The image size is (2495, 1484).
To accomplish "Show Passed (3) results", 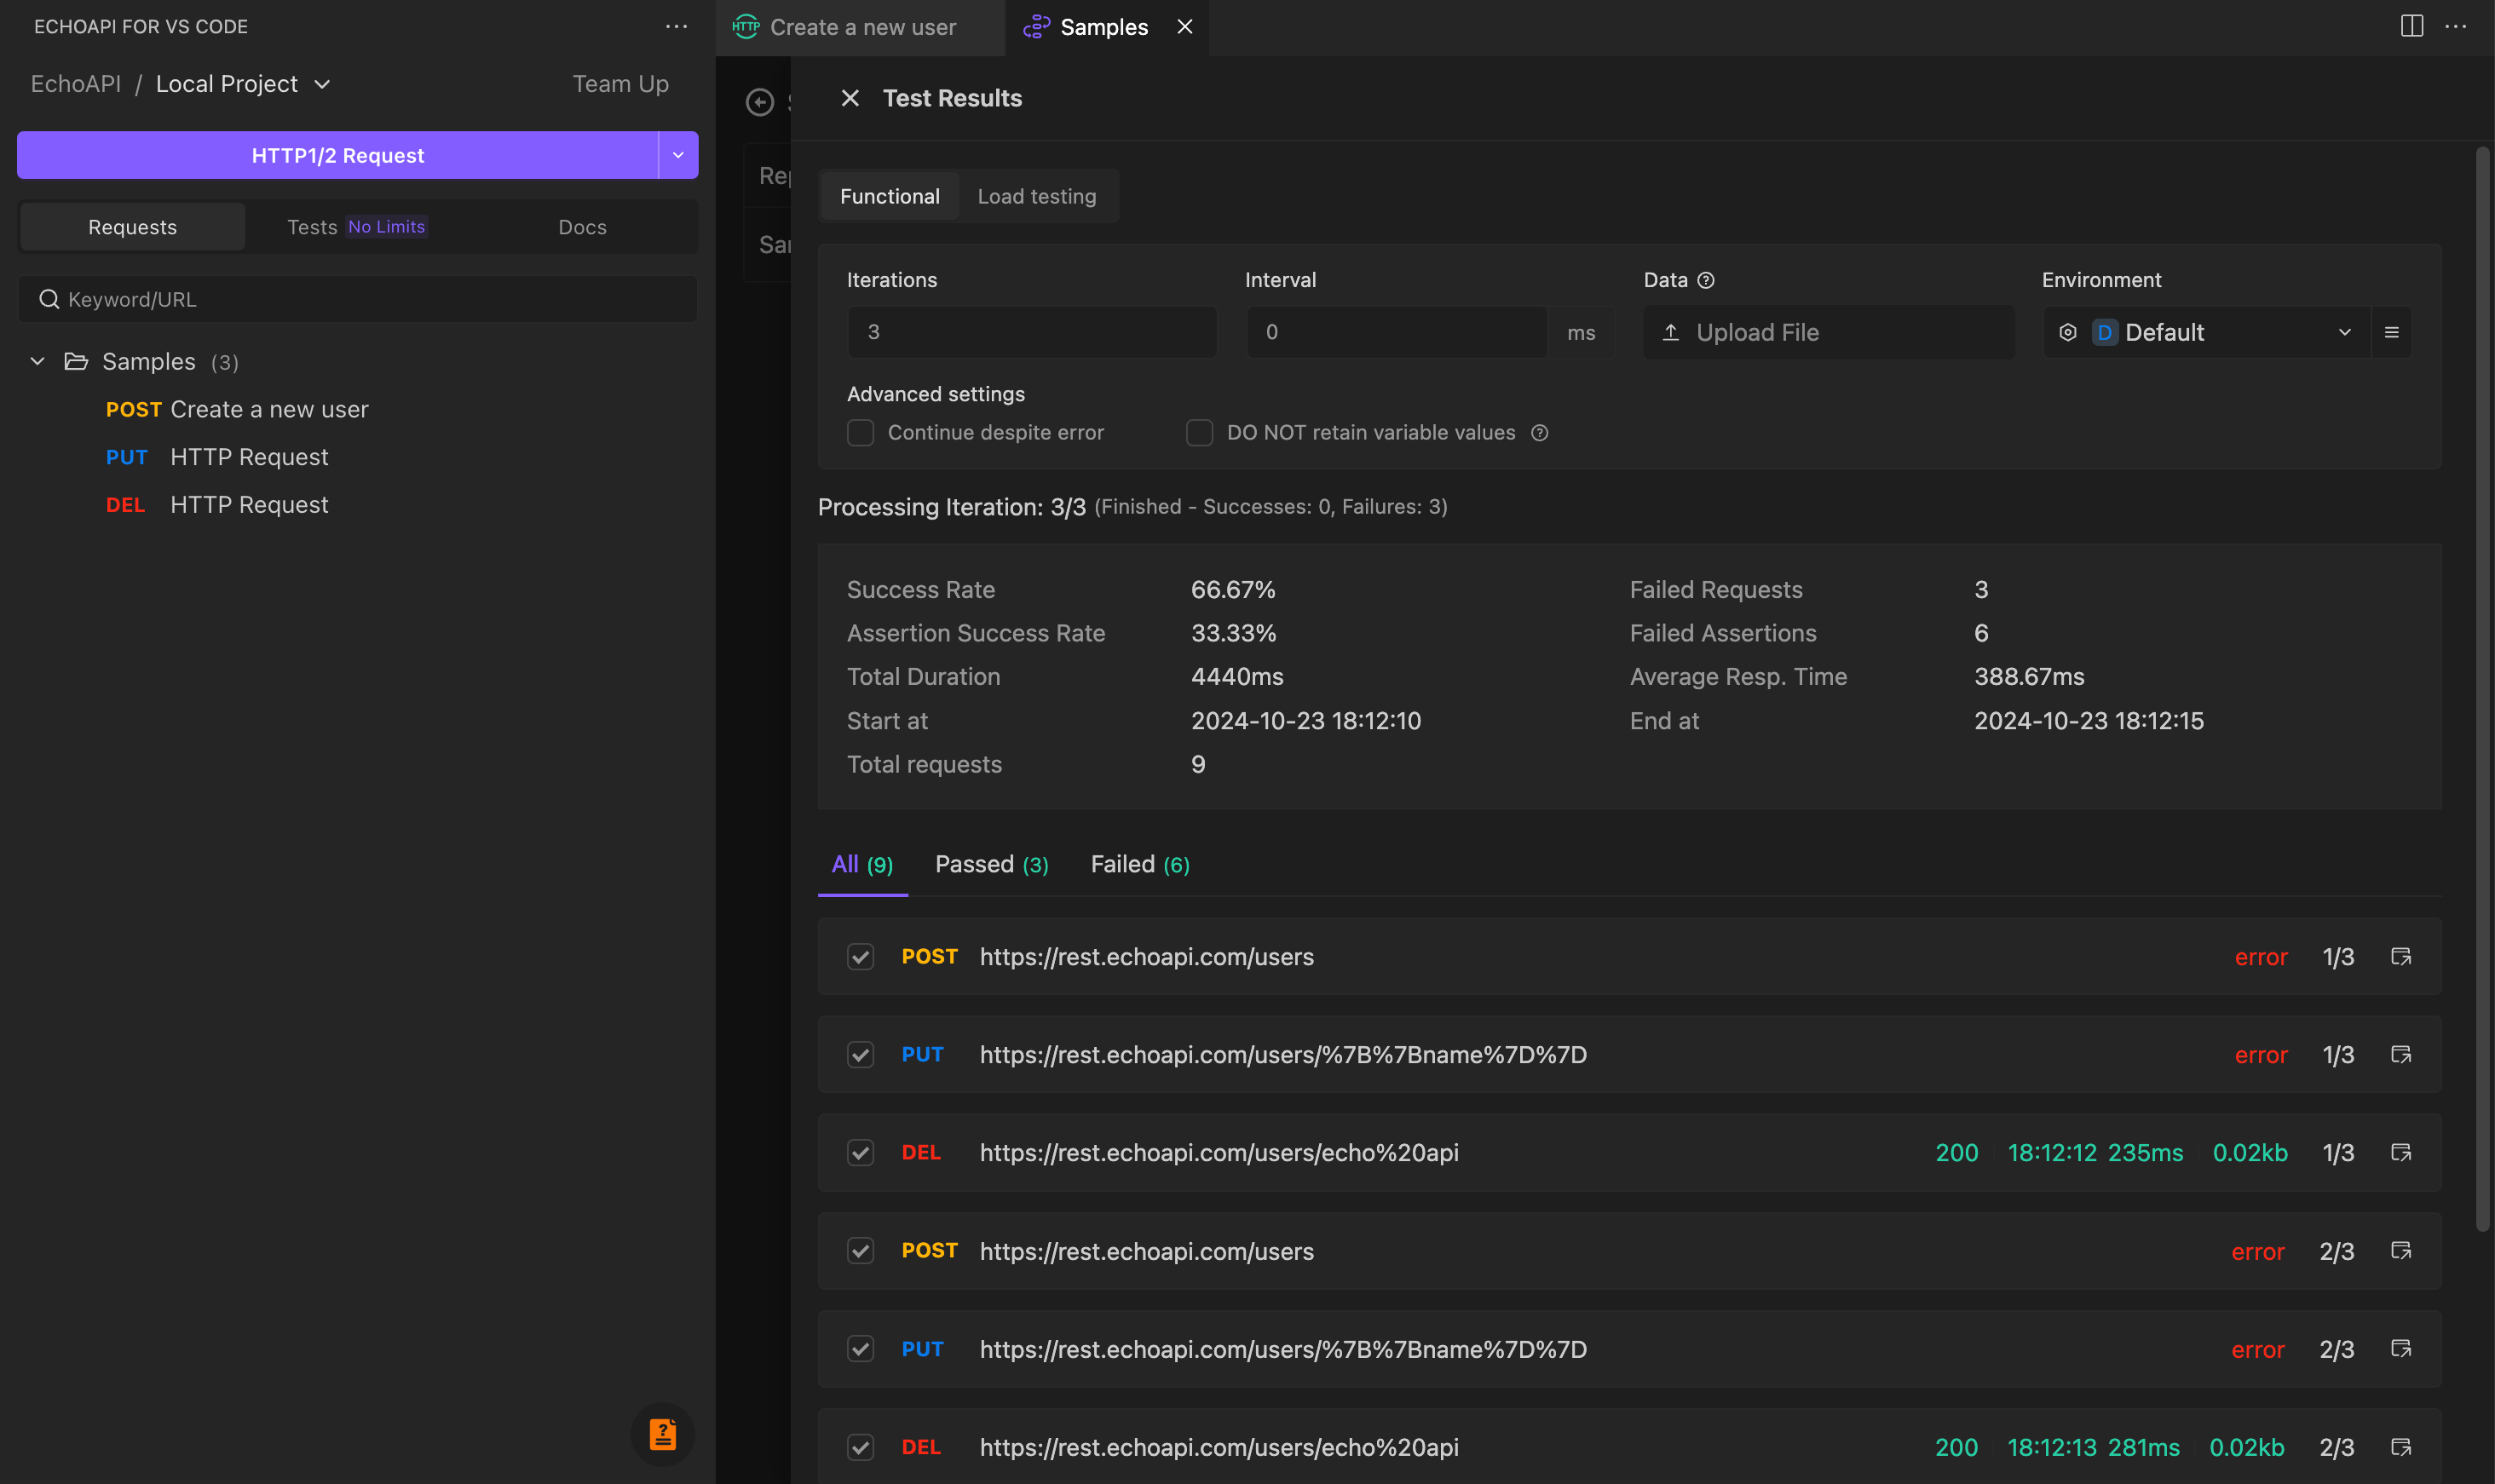I will click(x=991, y=864).
